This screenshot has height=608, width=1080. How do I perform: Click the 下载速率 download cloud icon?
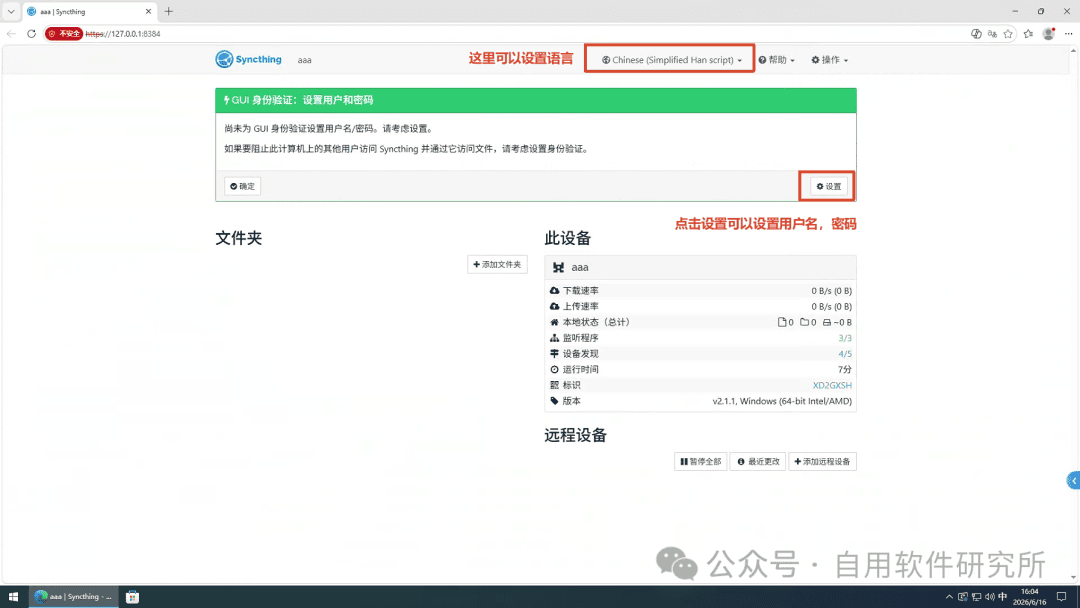554,291
